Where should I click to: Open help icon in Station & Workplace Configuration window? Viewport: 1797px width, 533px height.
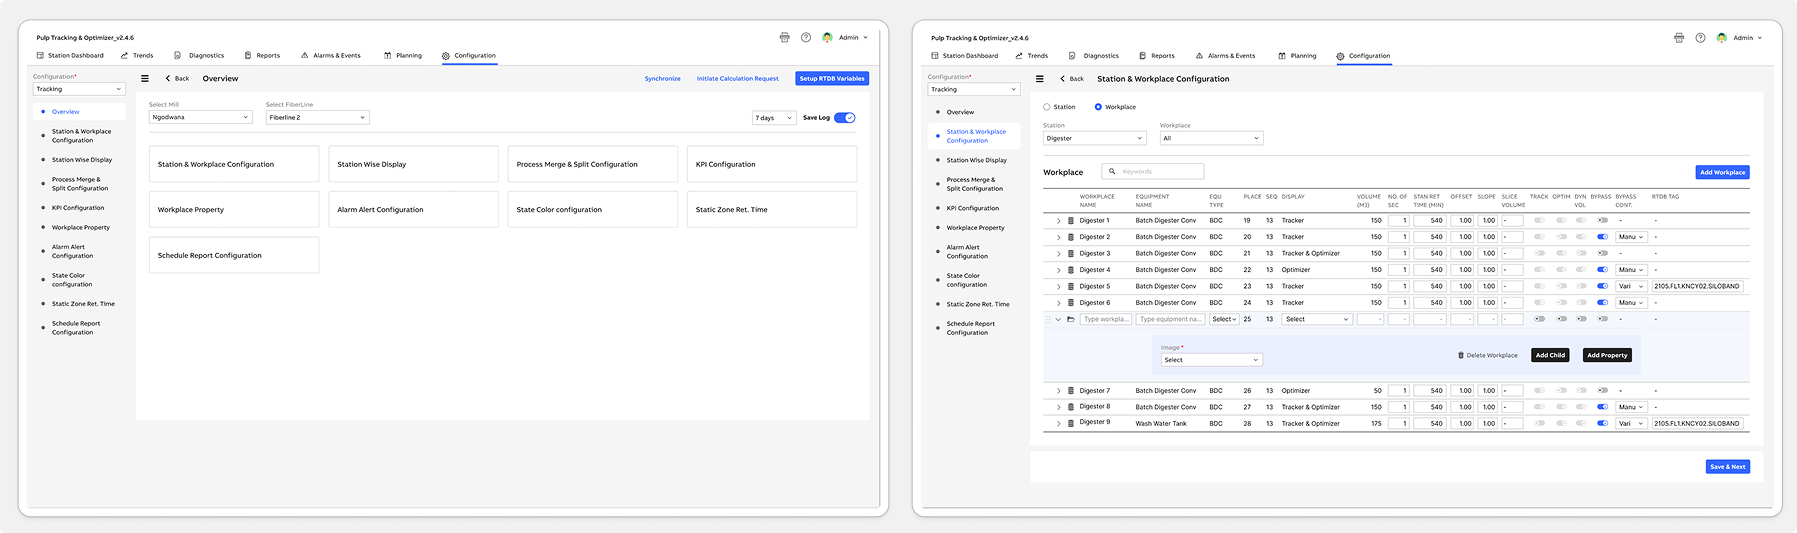1700,38
